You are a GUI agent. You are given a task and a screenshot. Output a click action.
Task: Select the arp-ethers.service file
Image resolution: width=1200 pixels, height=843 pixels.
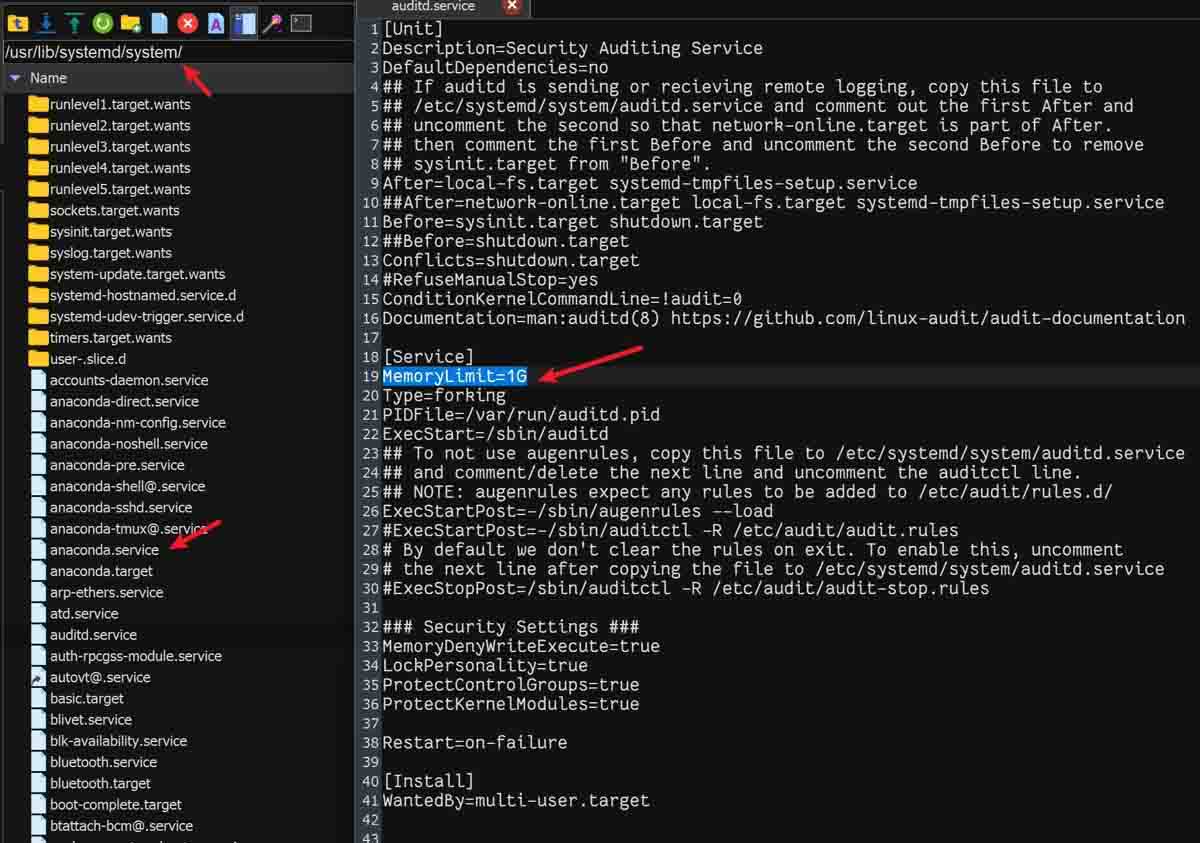point(97,592)
